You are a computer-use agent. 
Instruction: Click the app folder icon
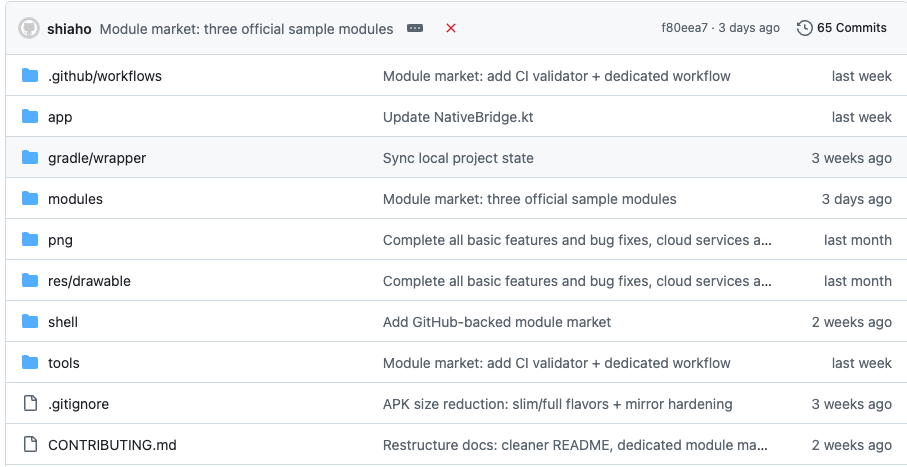click(x=30, y=117)
